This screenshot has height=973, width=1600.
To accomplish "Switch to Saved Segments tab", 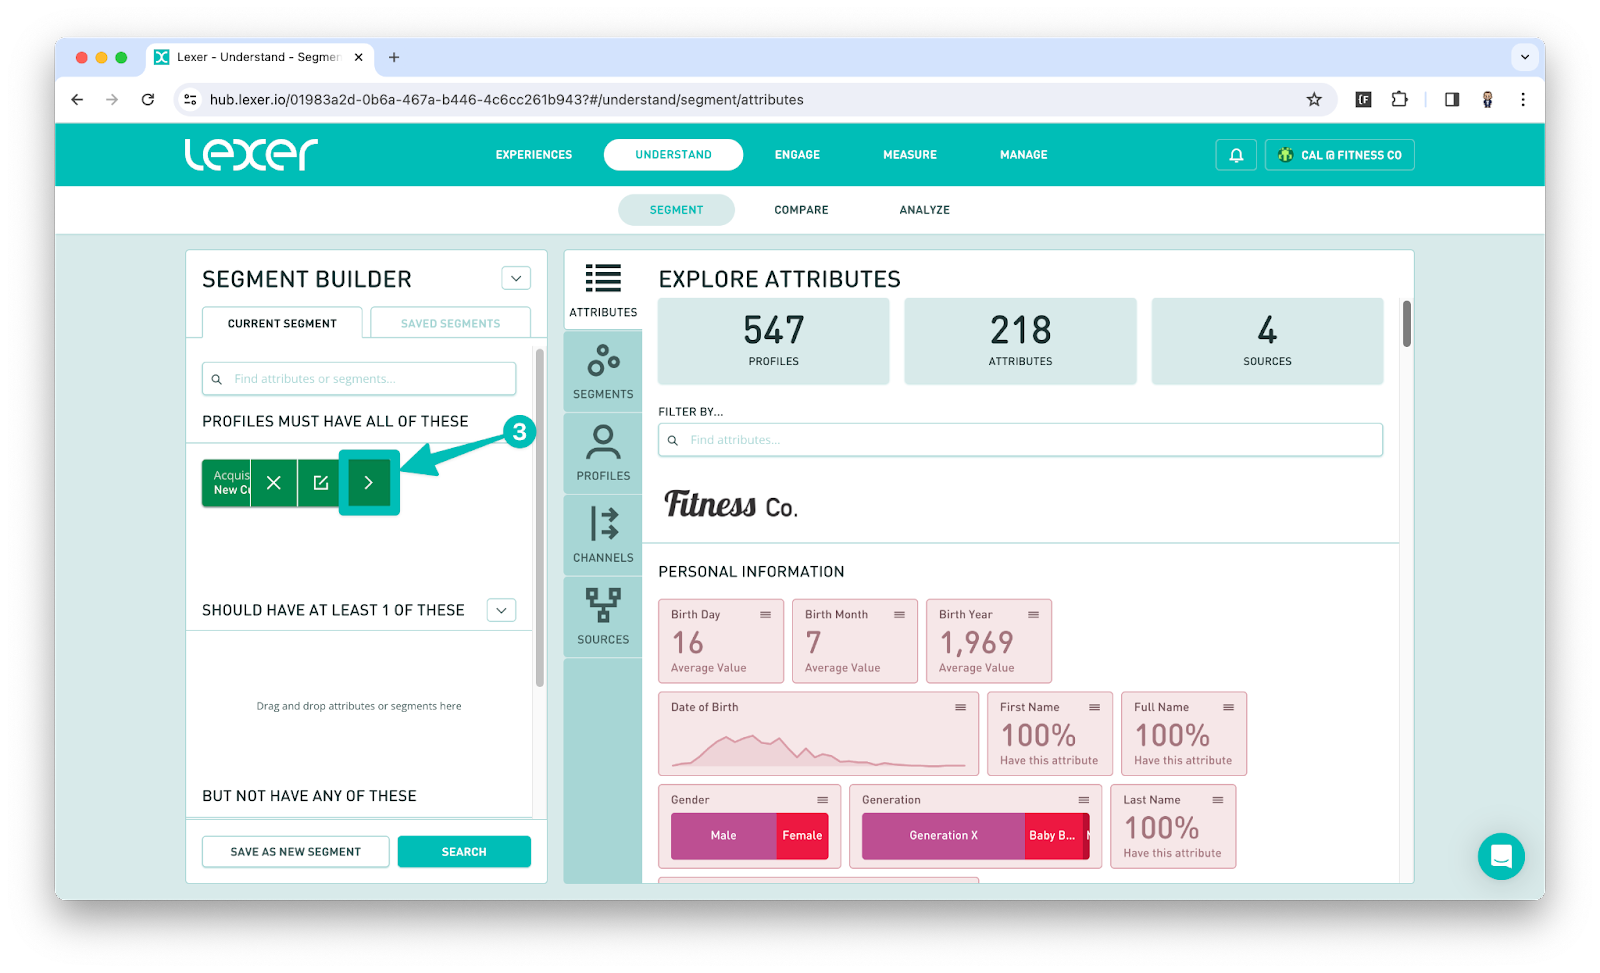I will [450, 323].
